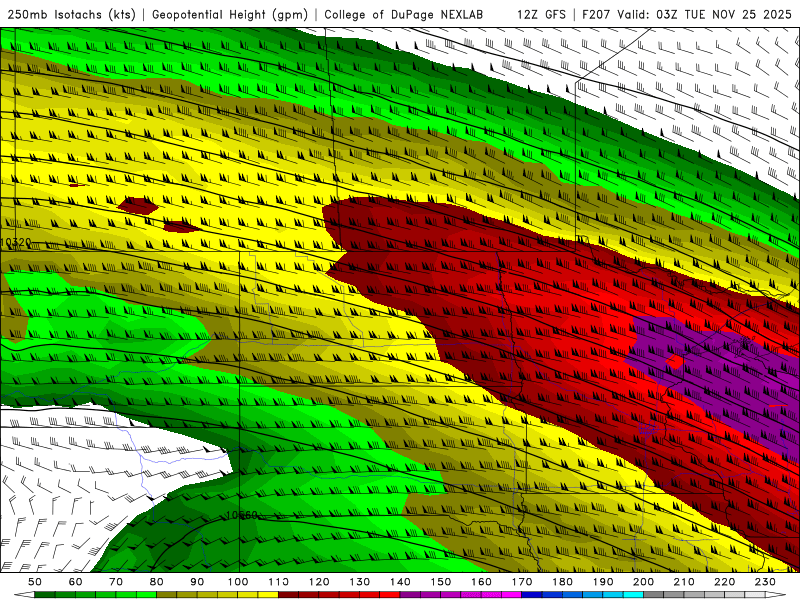Click the 230 value on the color scale
800x600 pixels.
tap(765, 582)
